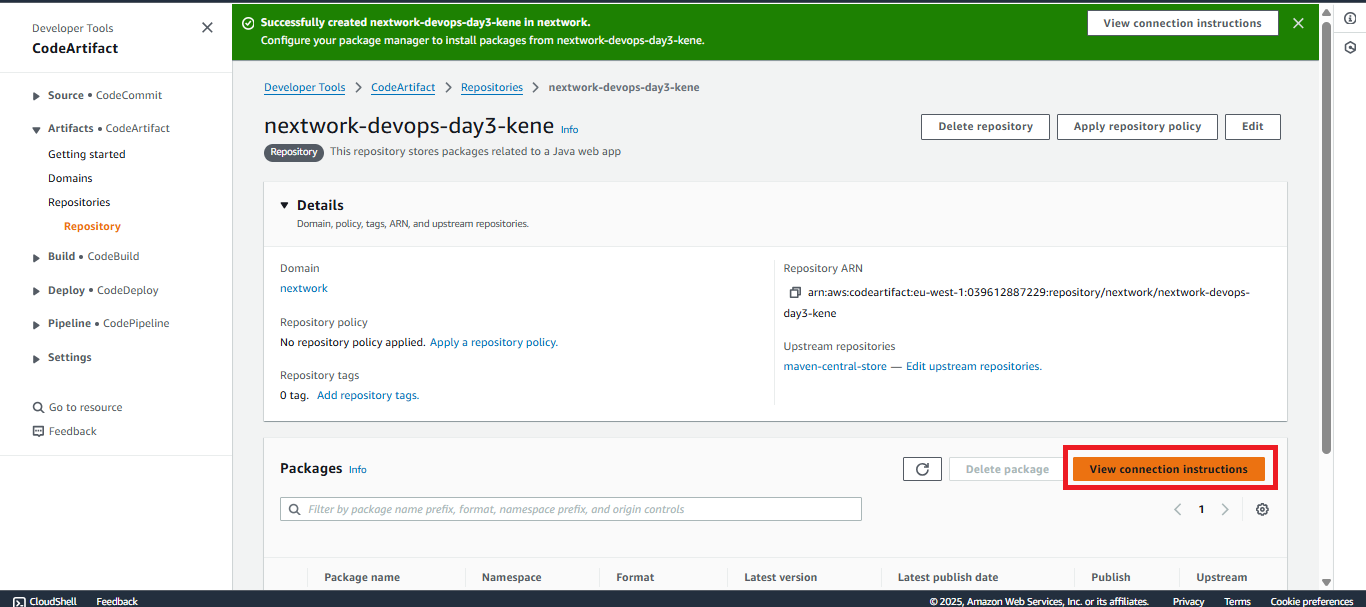
Task: Click CodeArtifact breadcrumb link
Action: pos(403,87)
